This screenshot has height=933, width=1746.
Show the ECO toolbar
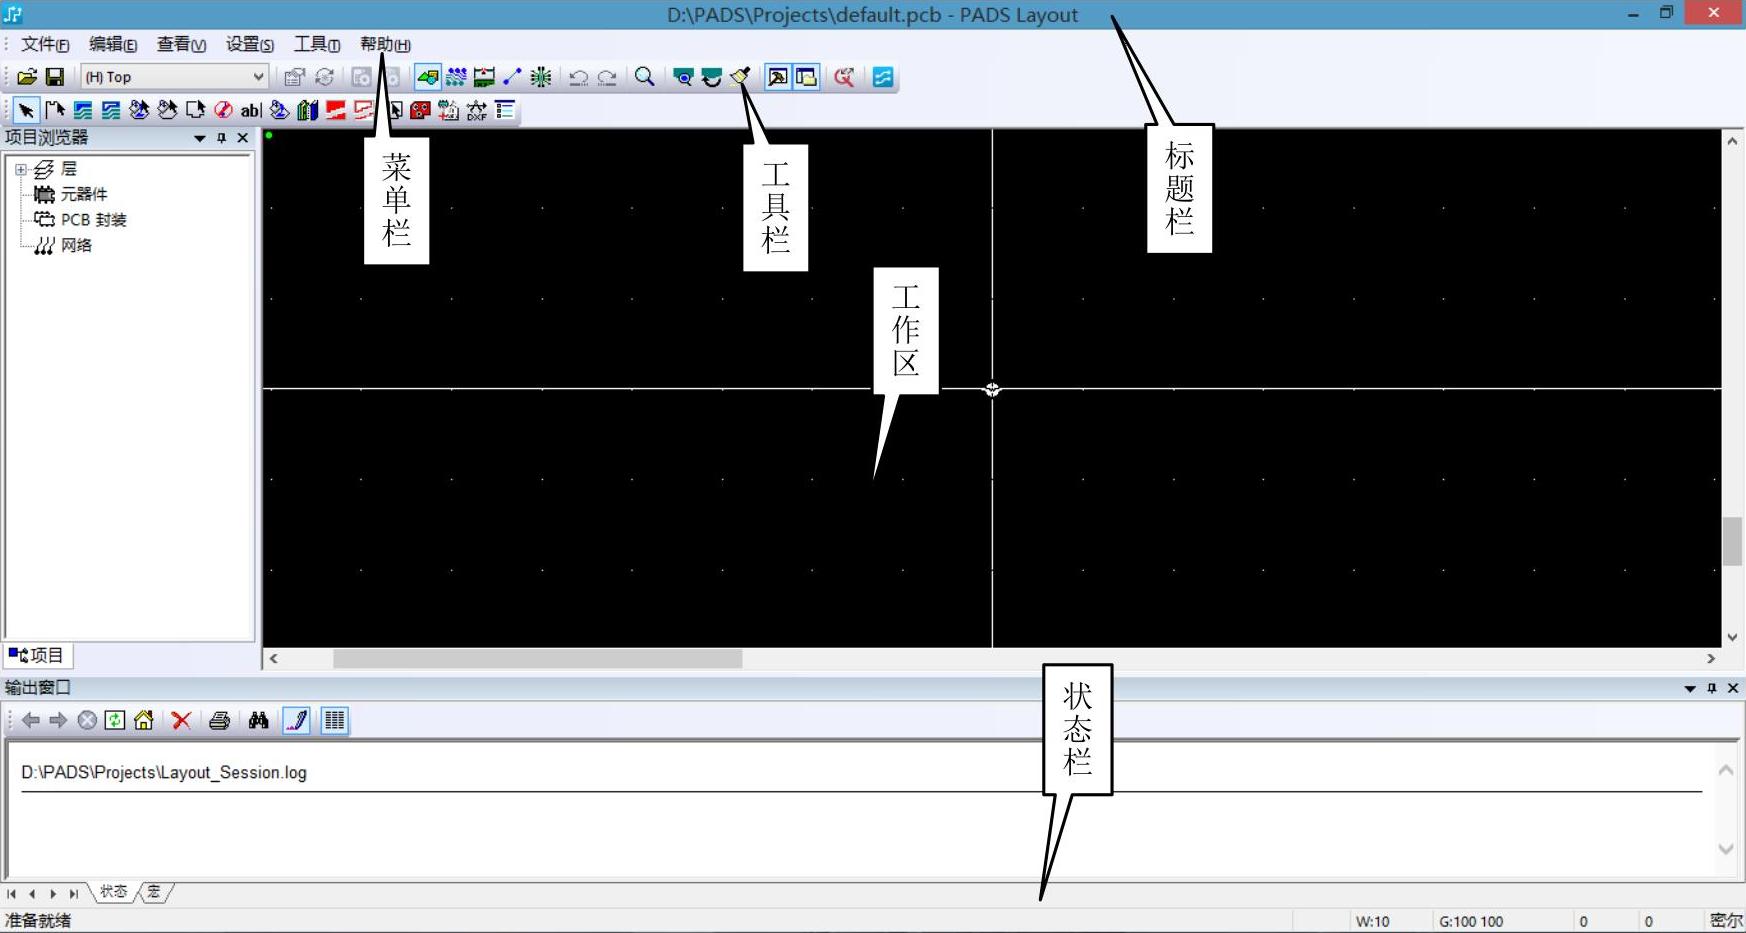click(x=512, y=77)
